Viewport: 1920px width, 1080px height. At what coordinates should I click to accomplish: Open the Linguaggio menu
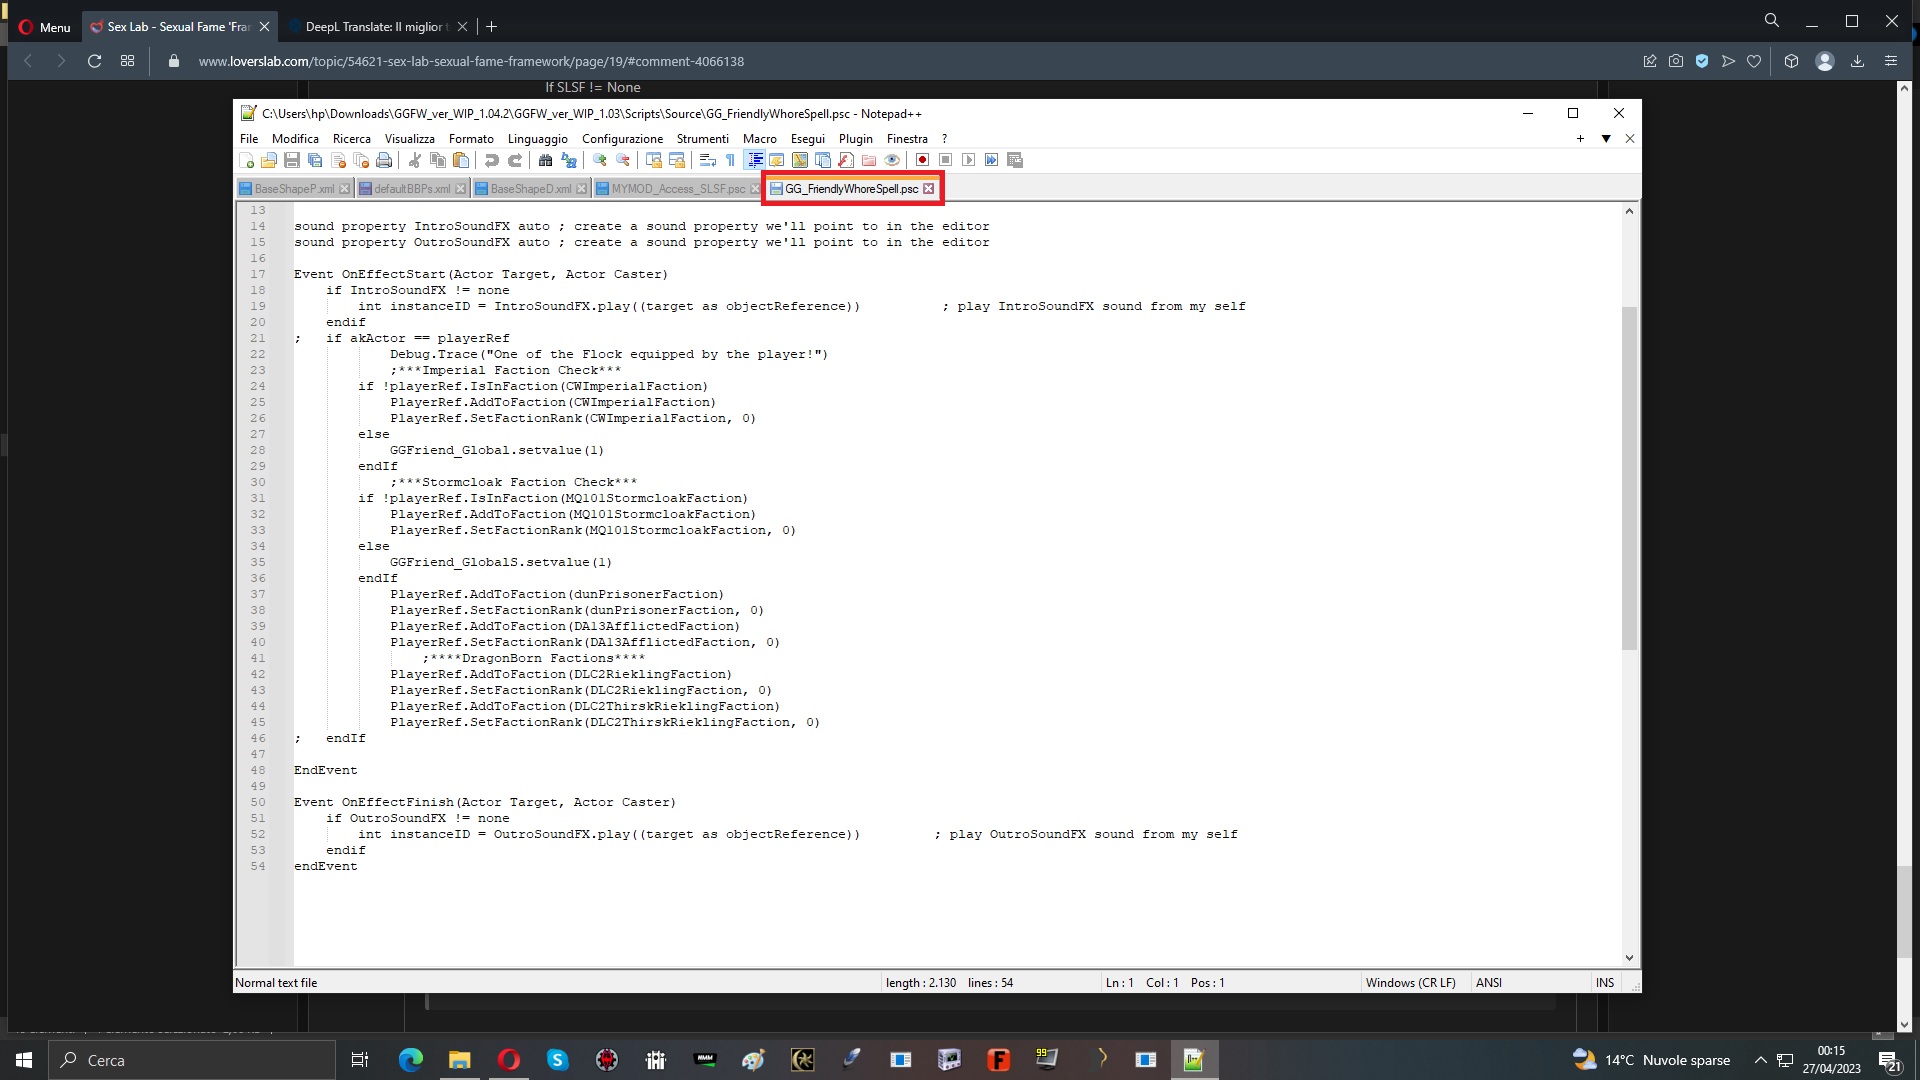click(x=537, y=139)
